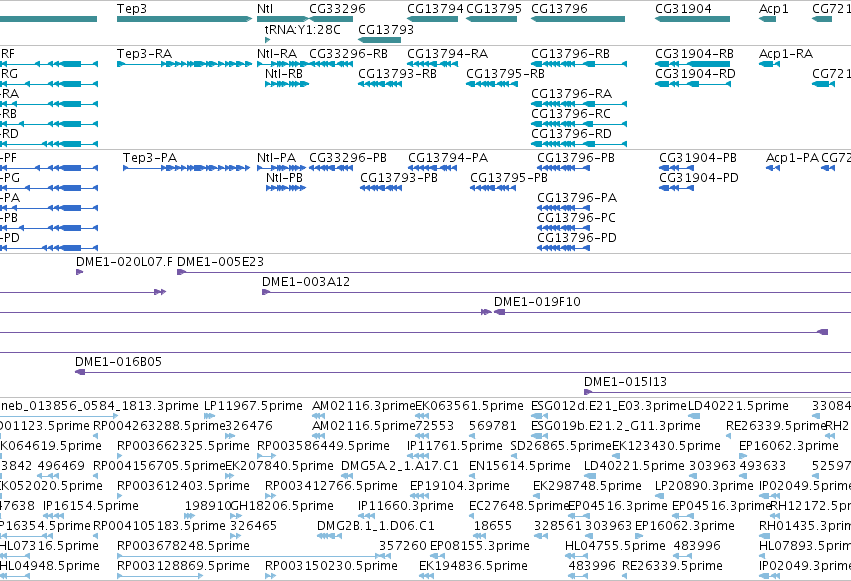The height and width of the screenshot is (581, 851).
Task: Select the CG13796-RB transcript label
Action: (x=570, y=54)
